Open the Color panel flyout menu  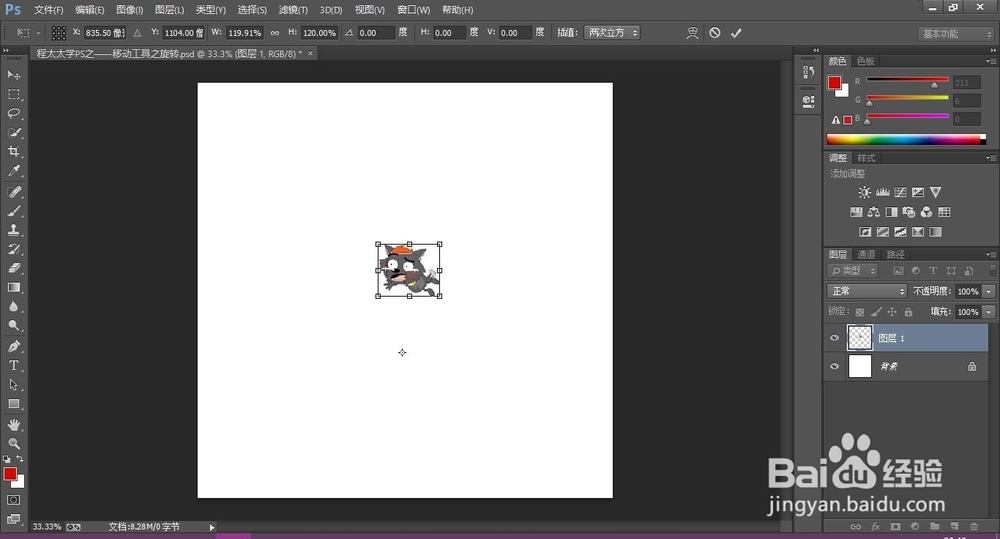click(x=990, y=61)
